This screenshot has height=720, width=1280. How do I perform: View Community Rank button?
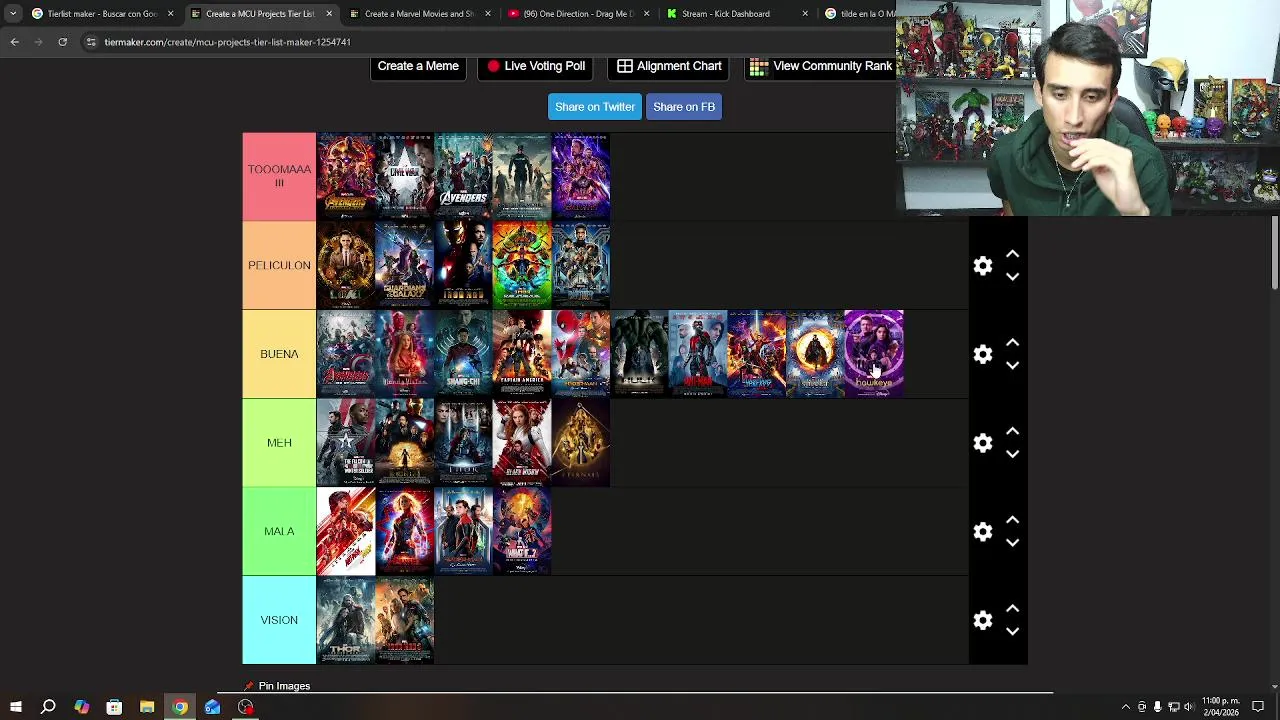coord(821,66)
